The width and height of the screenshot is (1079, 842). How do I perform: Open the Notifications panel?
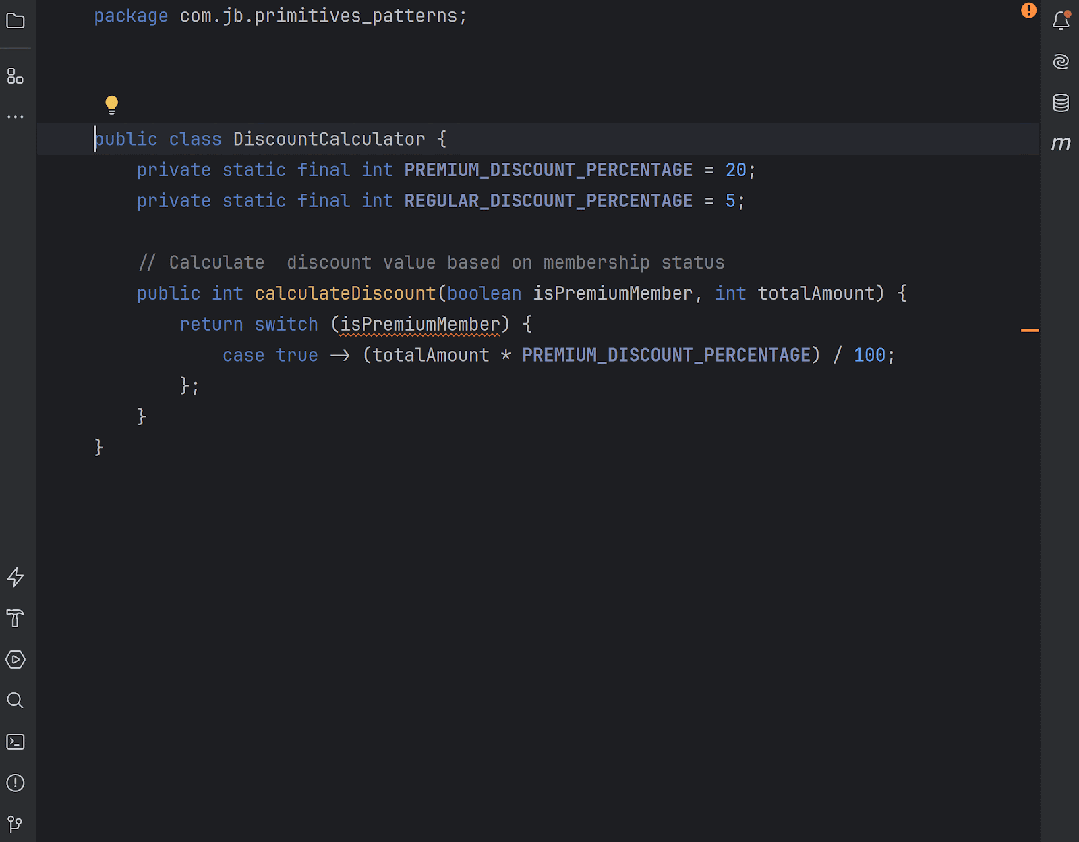tap(1061, 20)
